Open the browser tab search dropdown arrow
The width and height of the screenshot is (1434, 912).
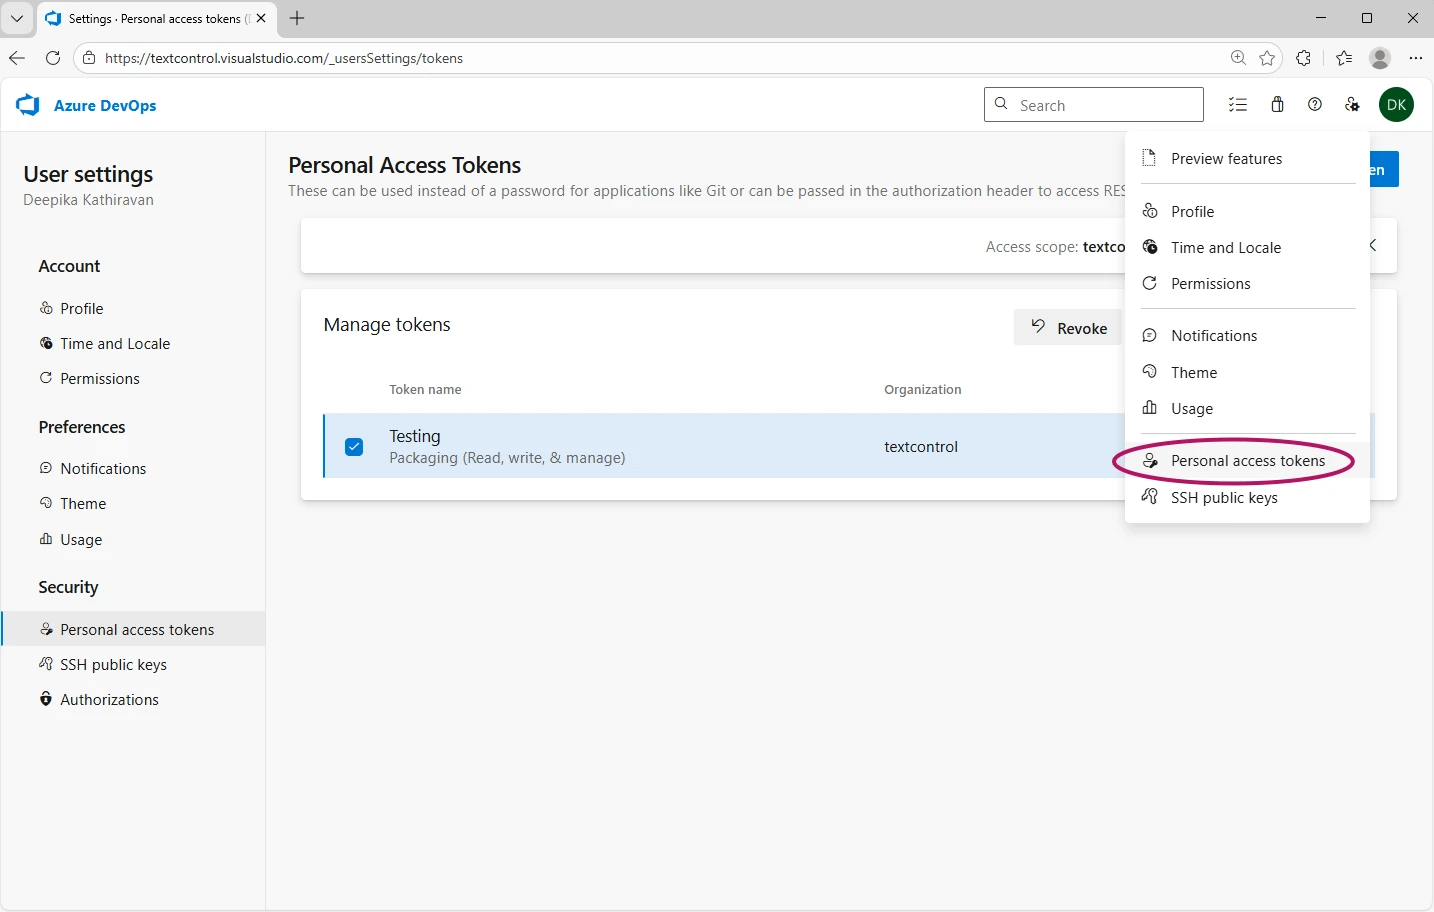pyautogui.click(x=17, y=18)
